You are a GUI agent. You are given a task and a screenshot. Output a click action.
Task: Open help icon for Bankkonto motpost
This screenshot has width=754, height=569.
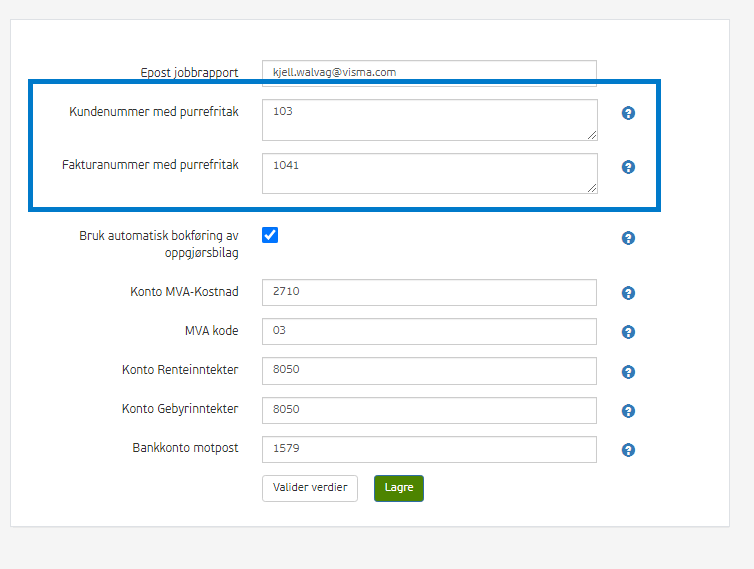(x=628, y=450)
